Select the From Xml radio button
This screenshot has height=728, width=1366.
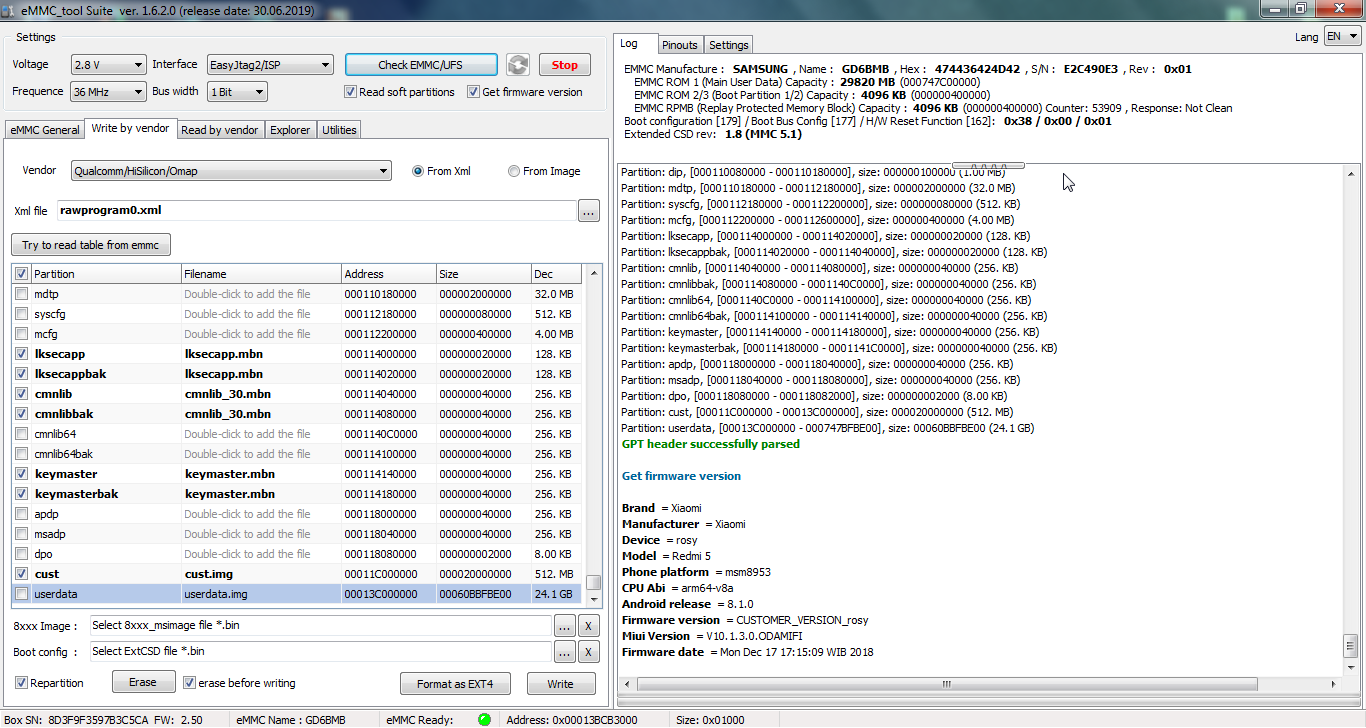tap(418, 171)
